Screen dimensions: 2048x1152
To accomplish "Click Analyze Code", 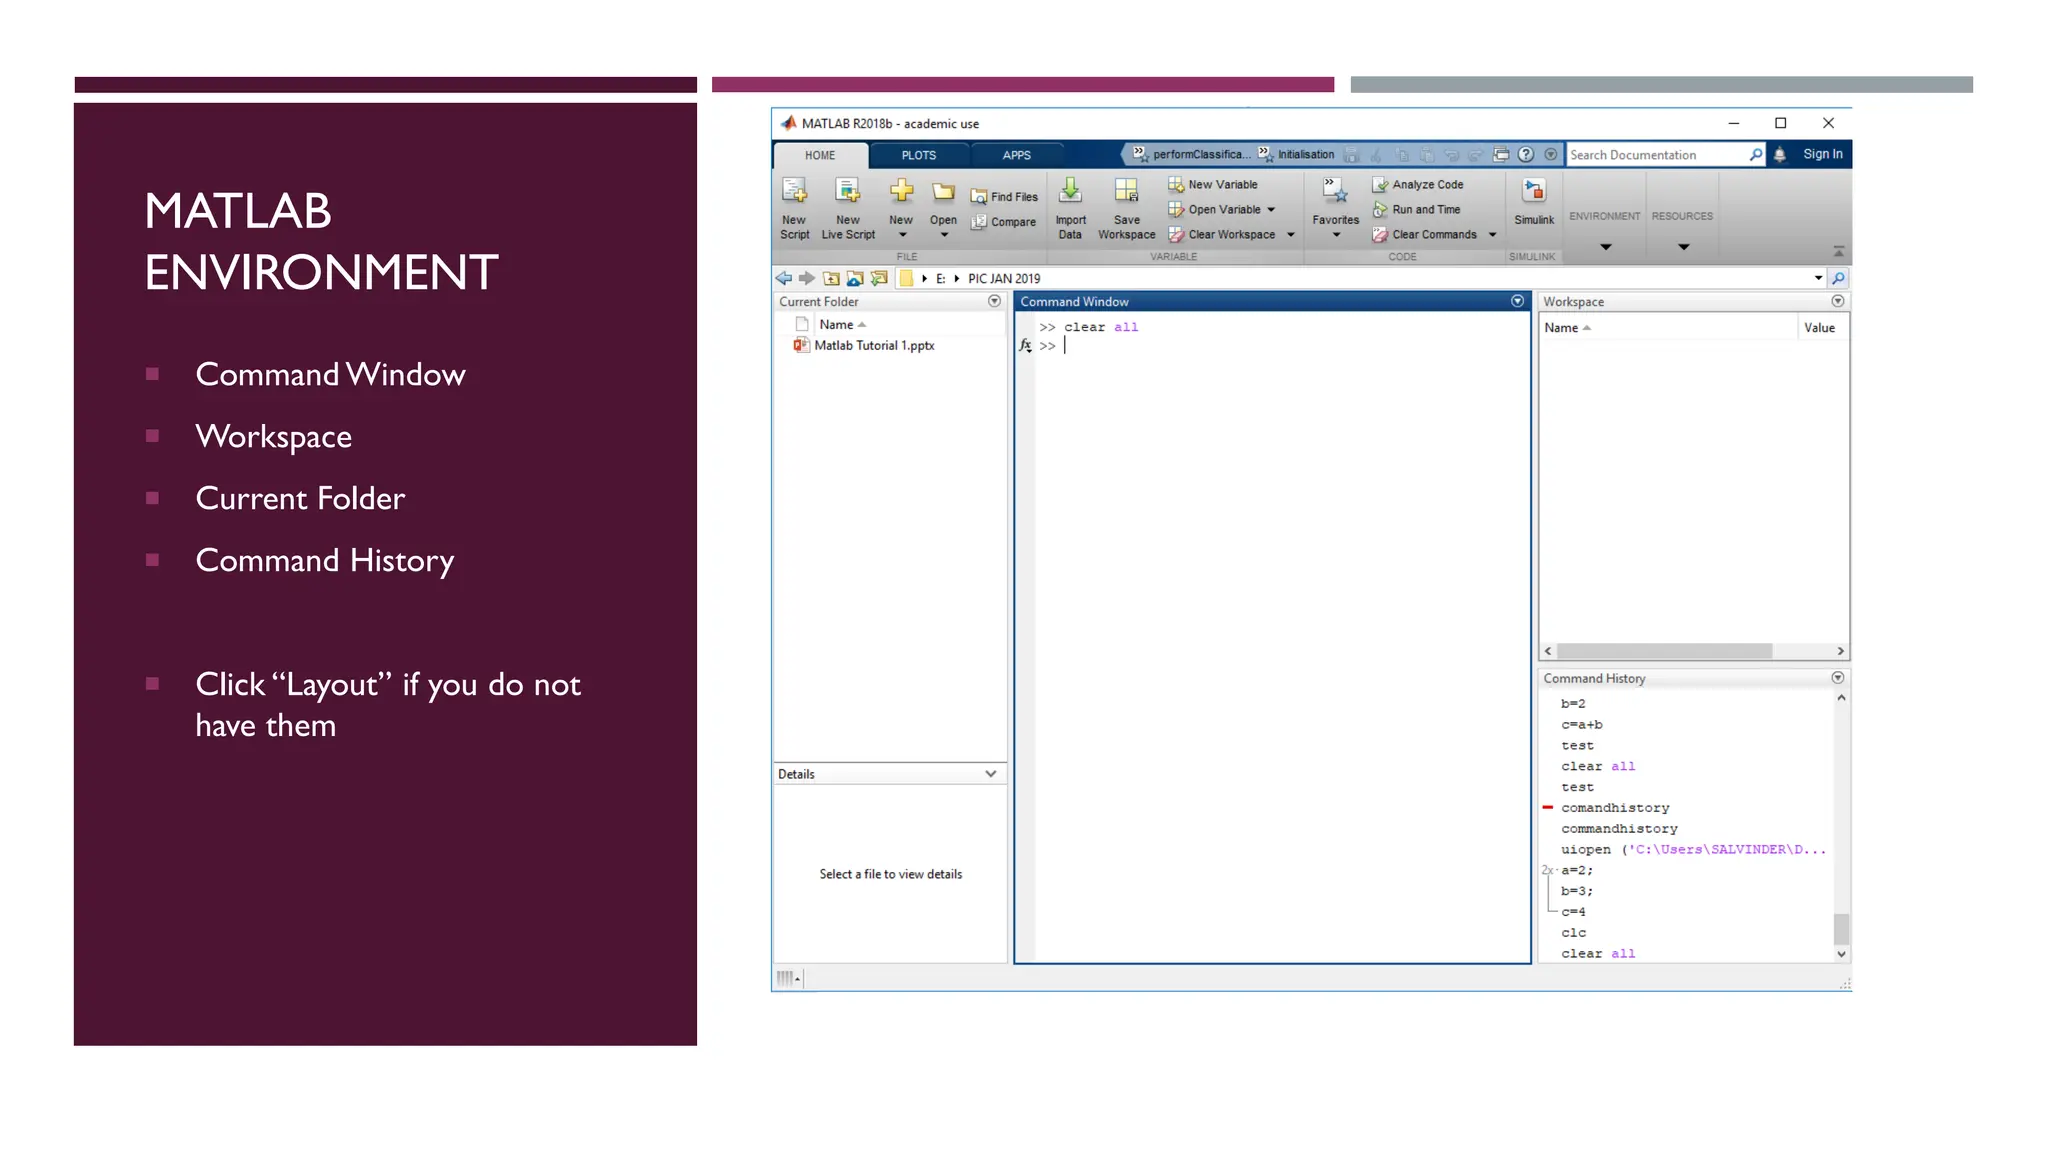I will point(1418,185).
